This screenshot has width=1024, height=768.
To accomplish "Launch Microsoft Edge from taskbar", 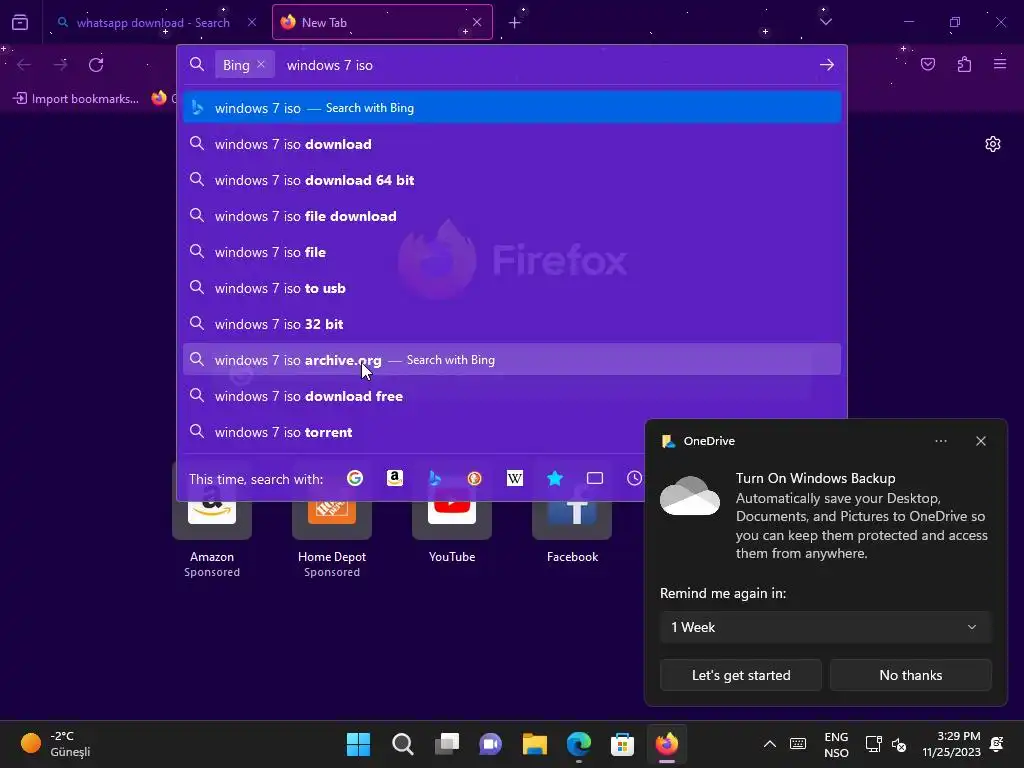I will (579, 744).
